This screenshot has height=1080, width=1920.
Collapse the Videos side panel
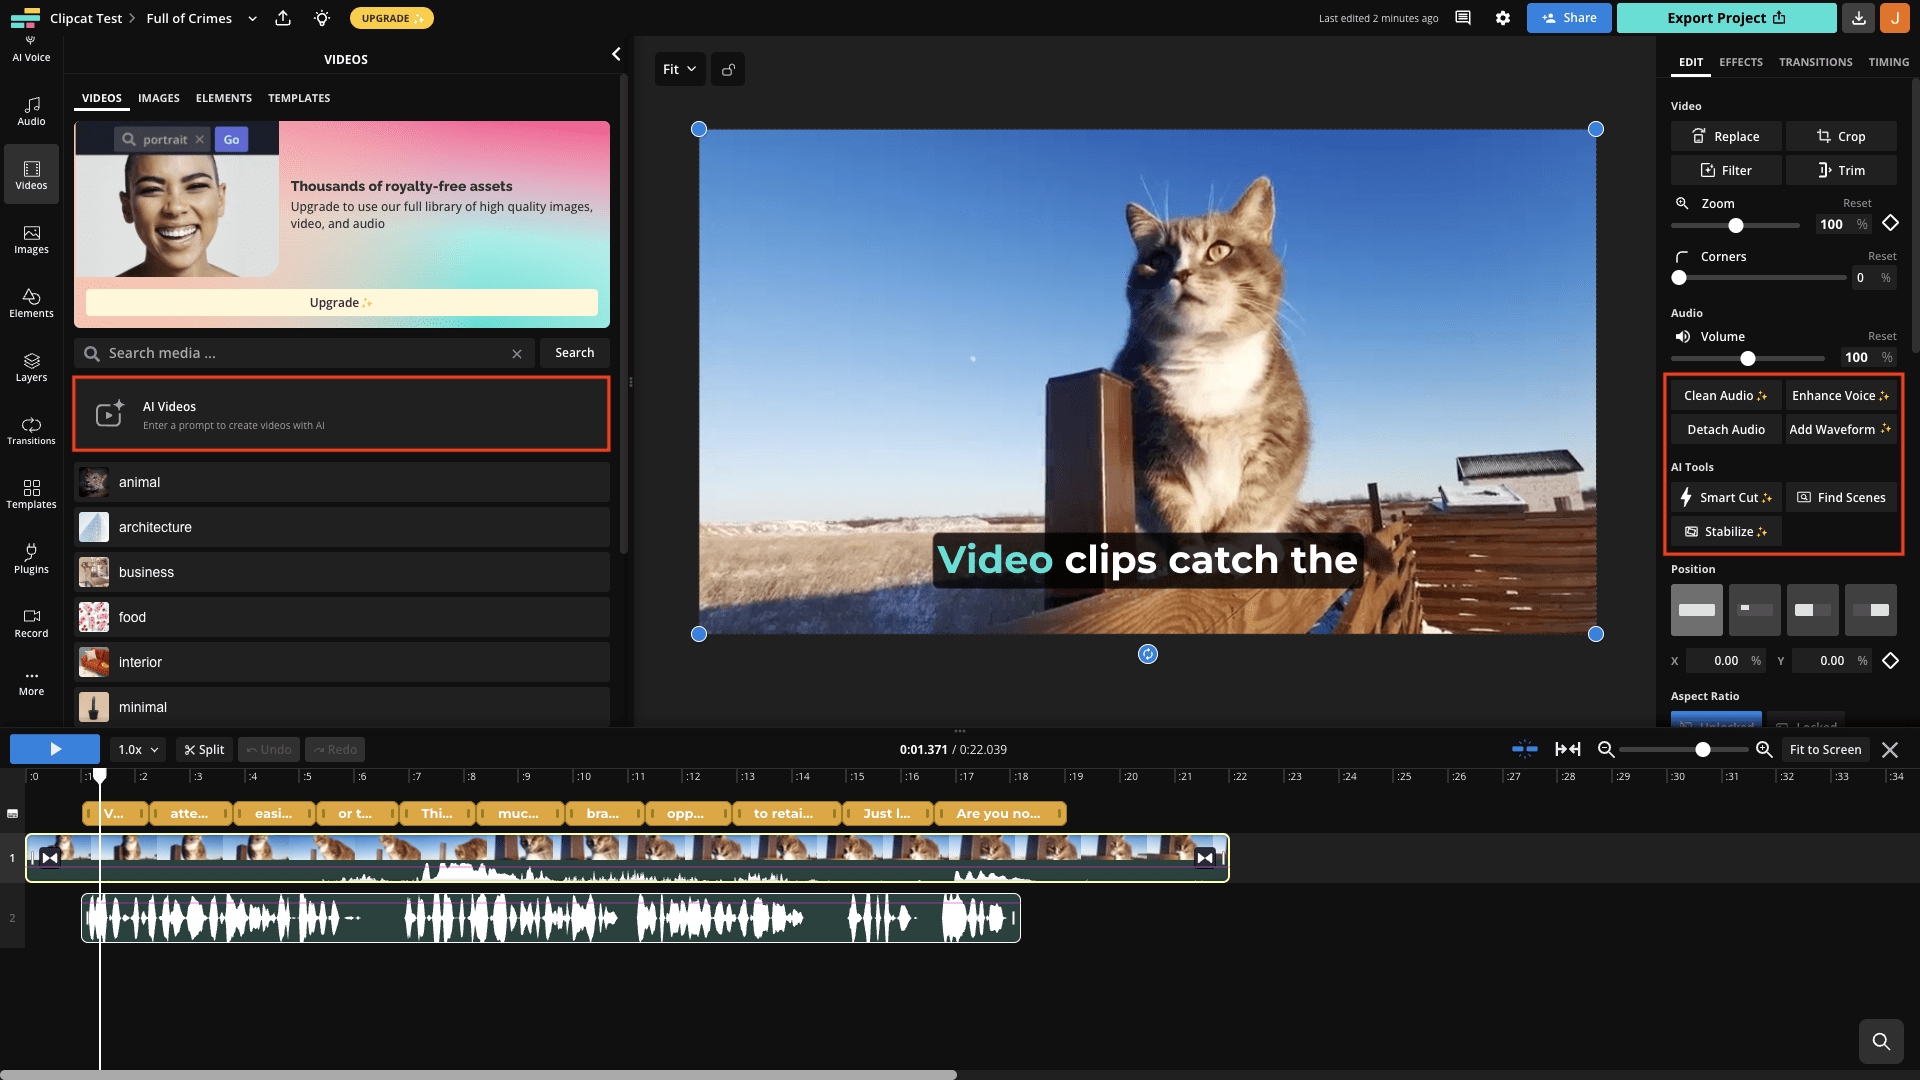616,54
